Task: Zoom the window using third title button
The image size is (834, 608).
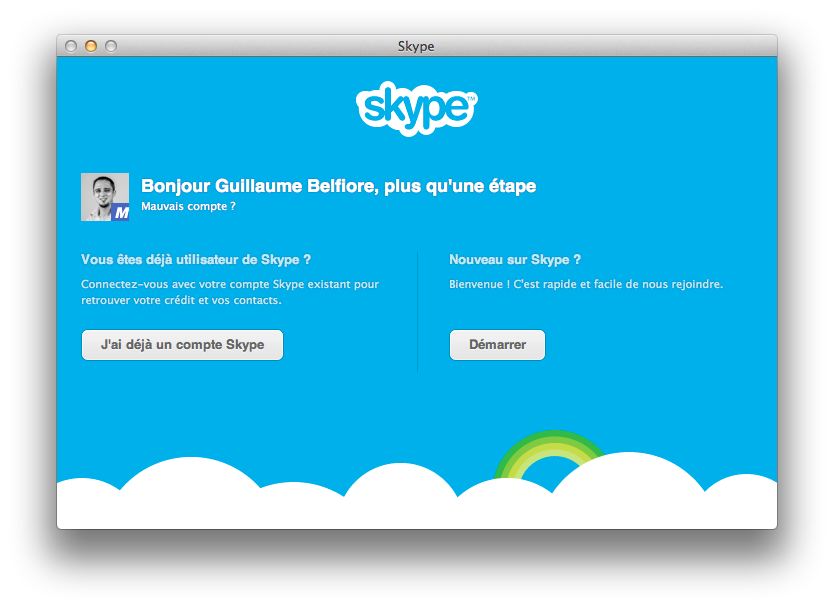Action: point(111,46)
